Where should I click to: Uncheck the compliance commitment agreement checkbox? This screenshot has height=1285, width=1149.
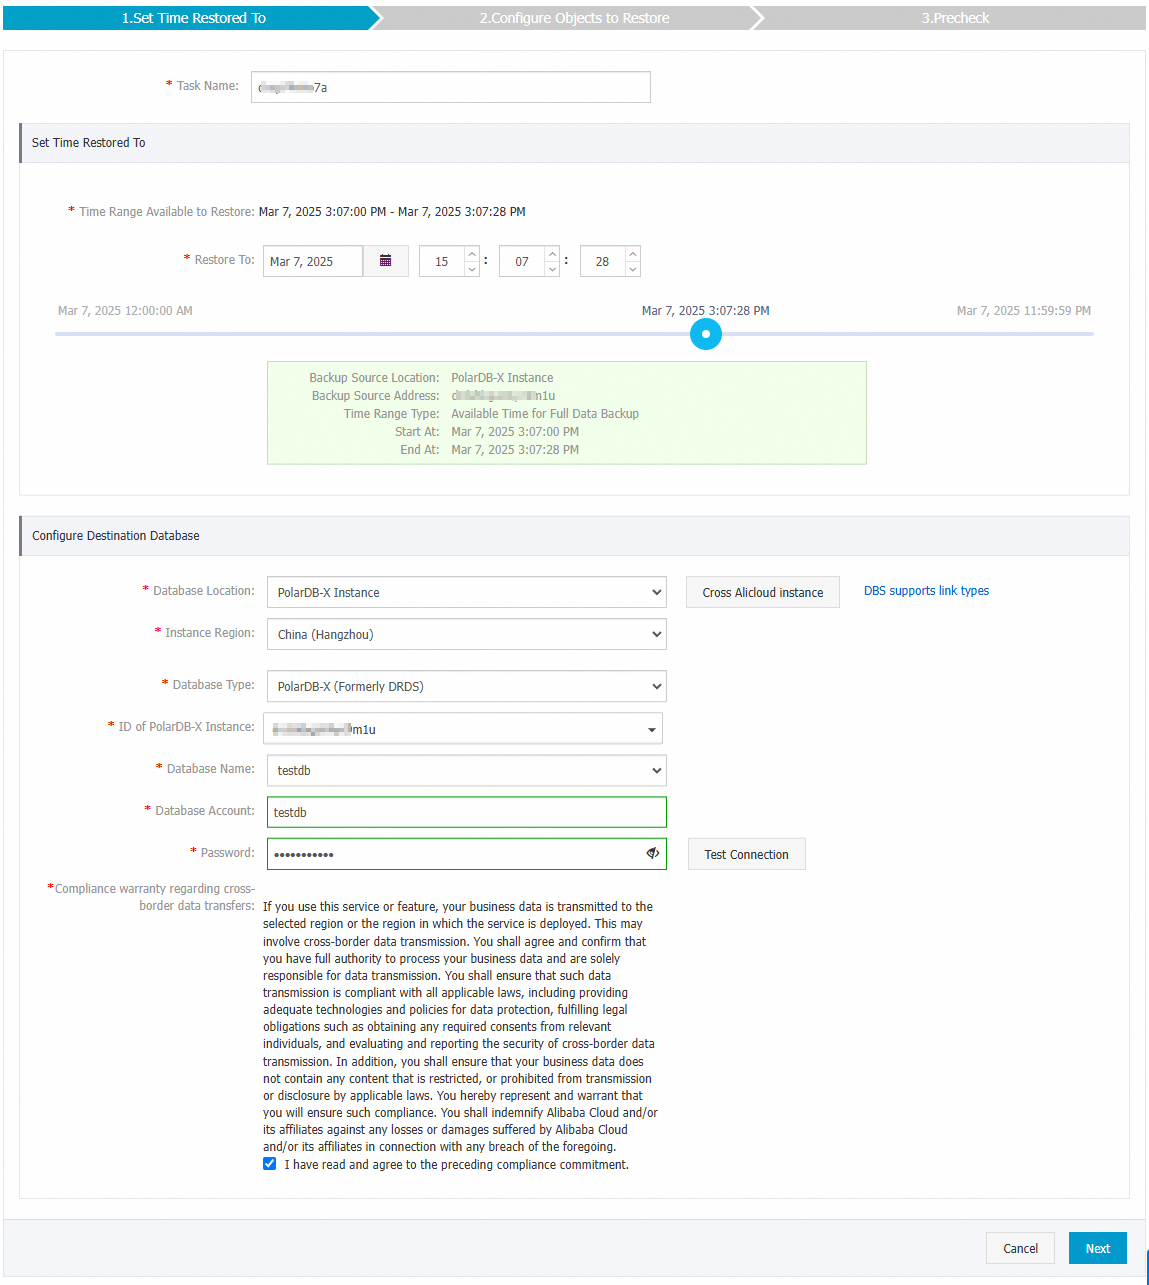tap(270, 1164)
